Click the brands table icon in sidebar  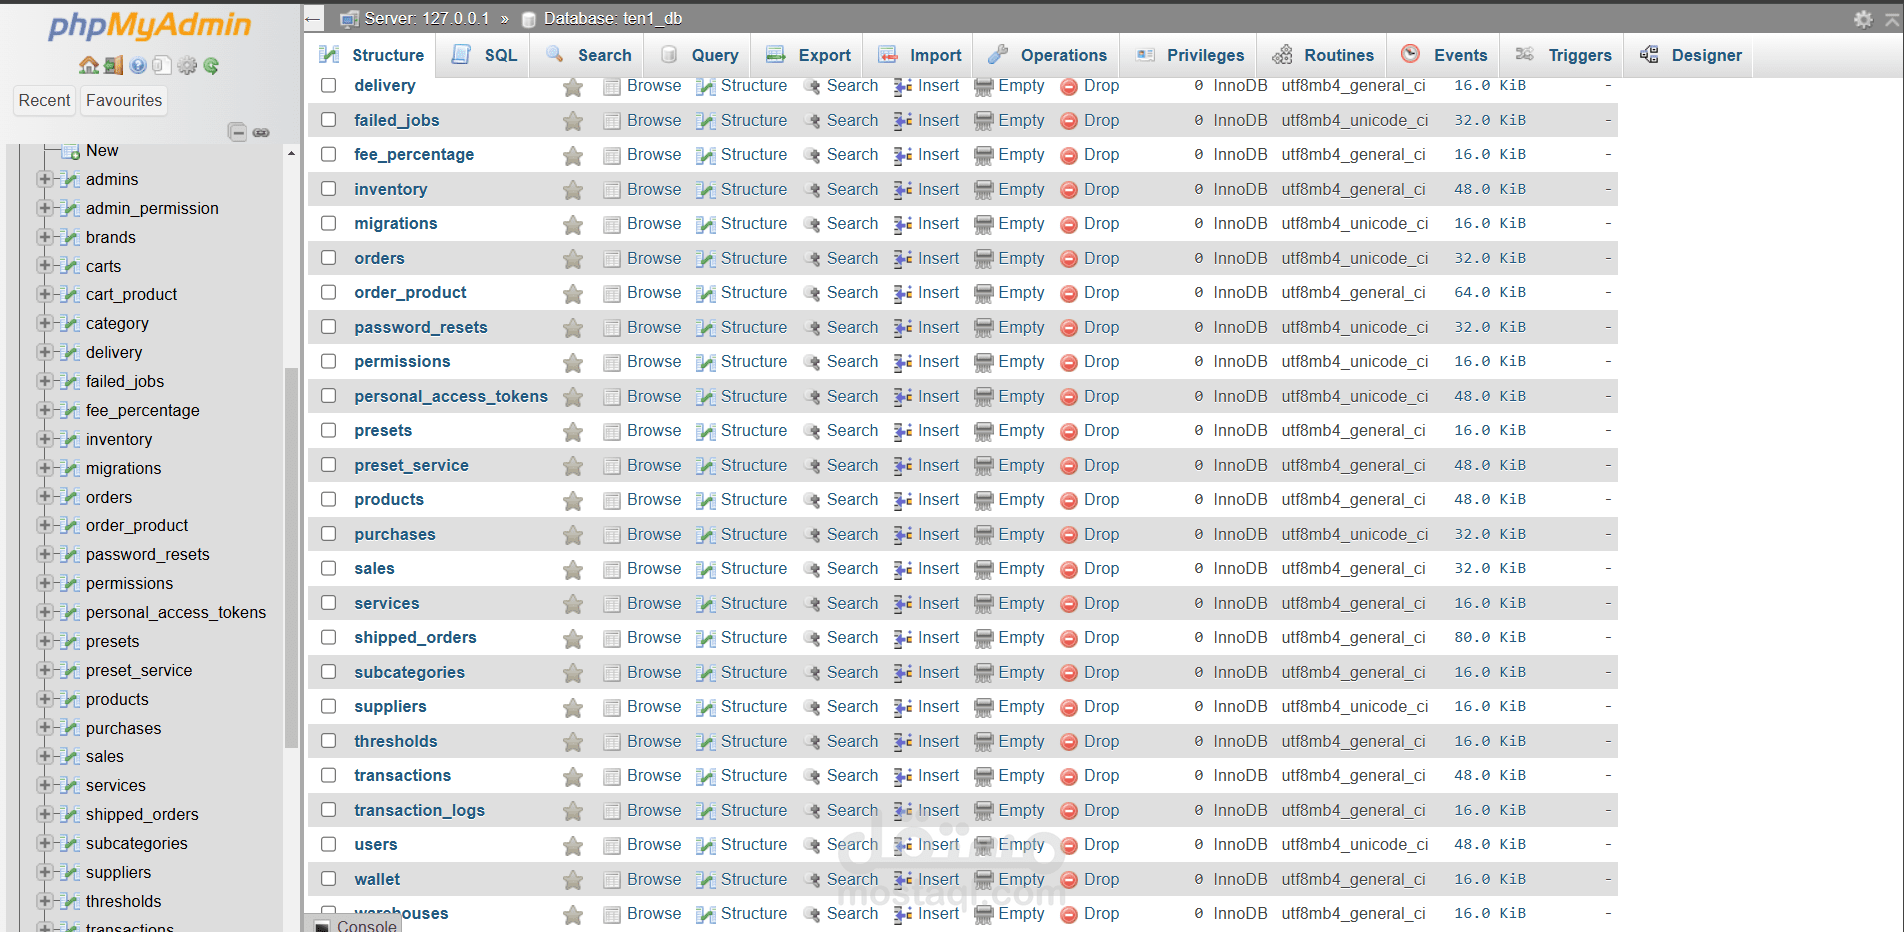pos(70,238)
